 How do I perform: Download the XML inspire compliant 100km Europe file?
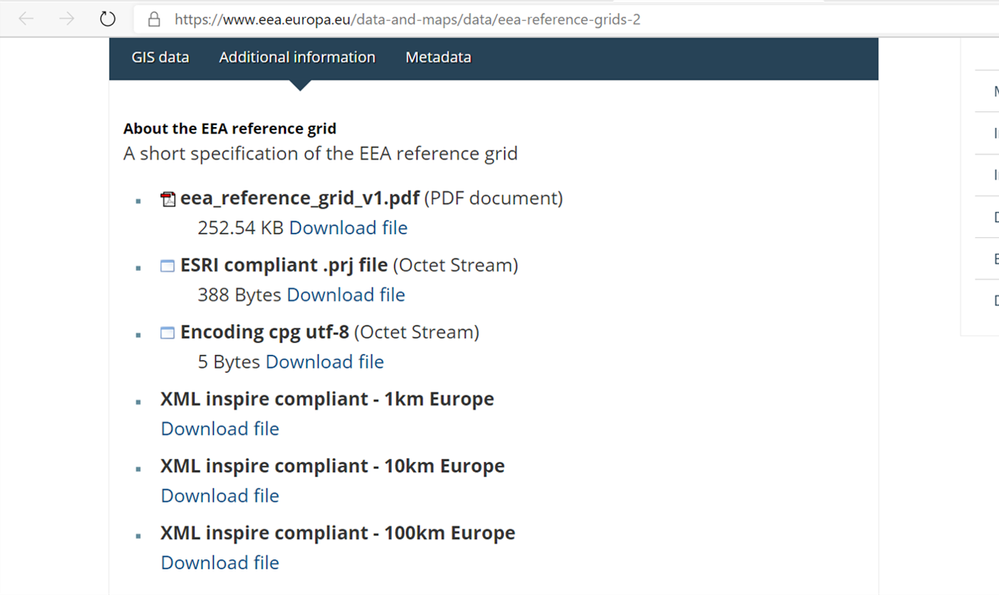click(x=219, y=562)
